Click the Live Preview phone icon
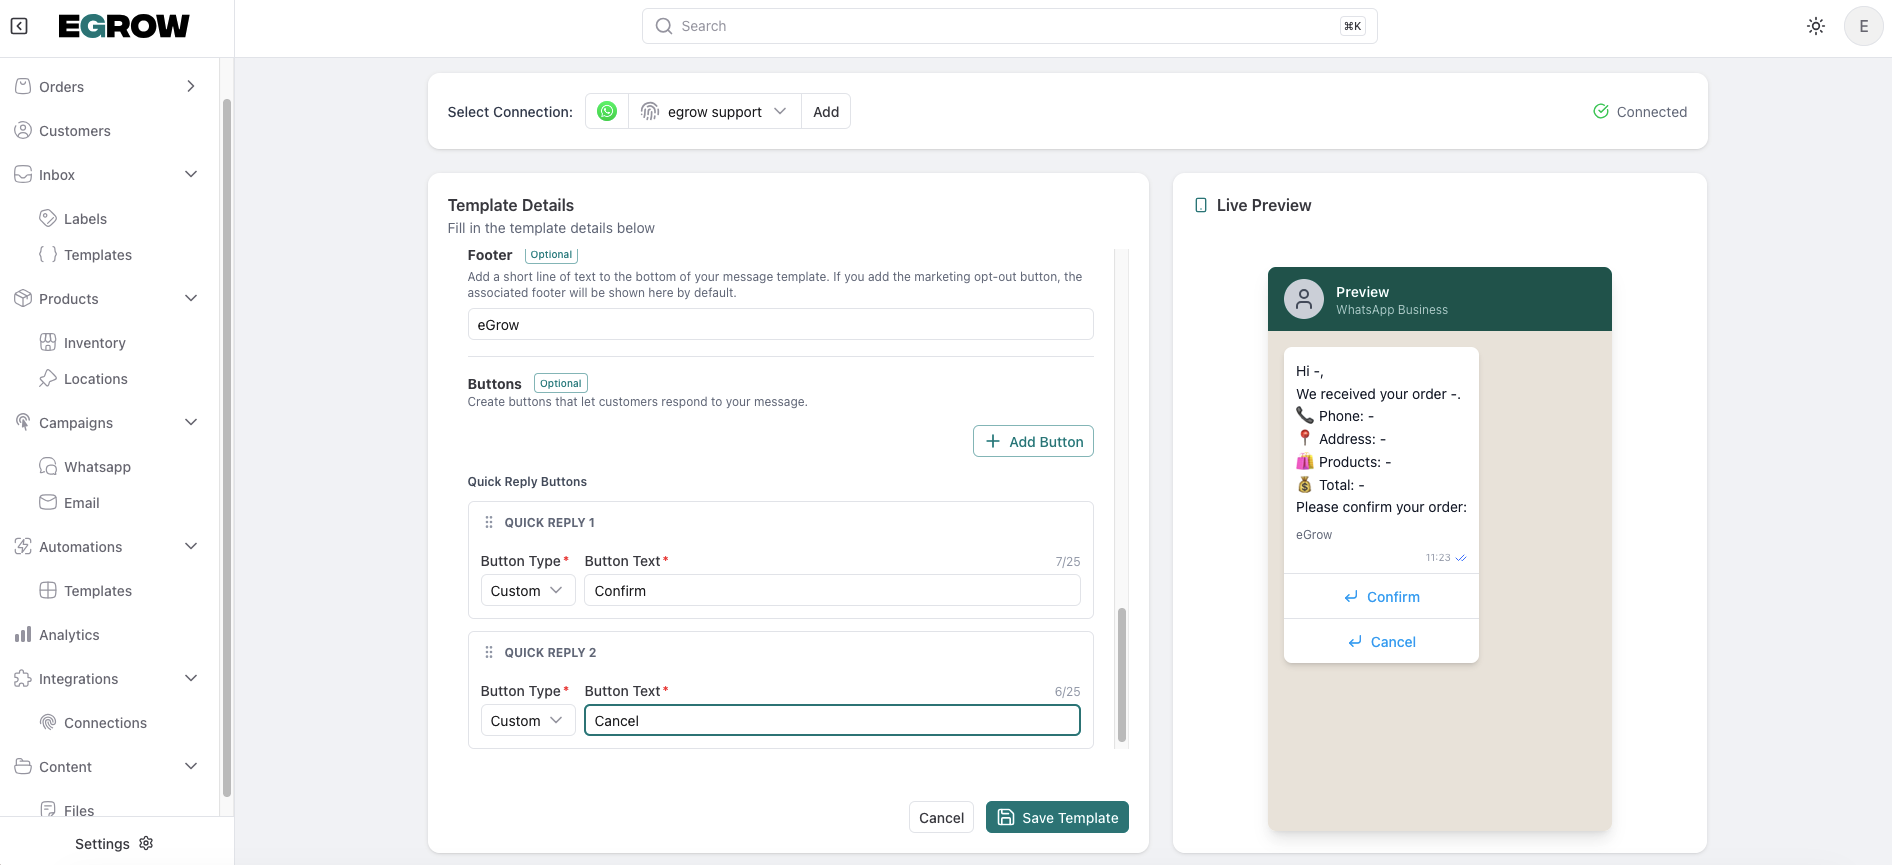The image size is (1892, 865). pyautogui.click(x=1201, y=205)
